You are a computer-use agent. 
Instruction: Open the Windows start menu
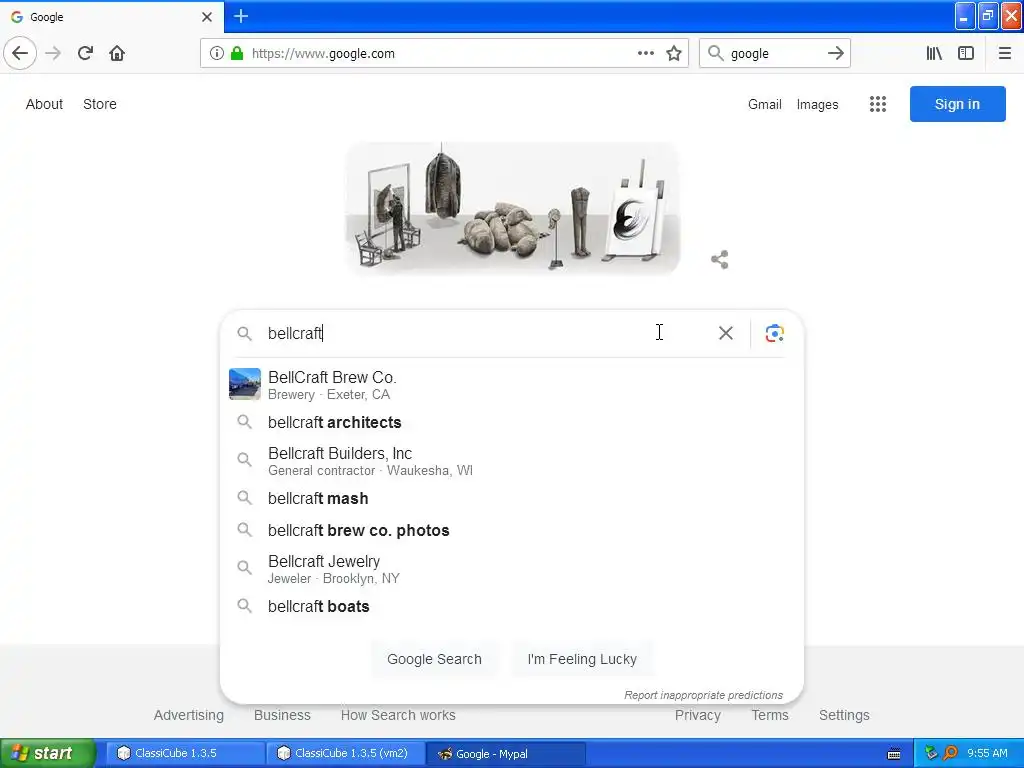48,753
